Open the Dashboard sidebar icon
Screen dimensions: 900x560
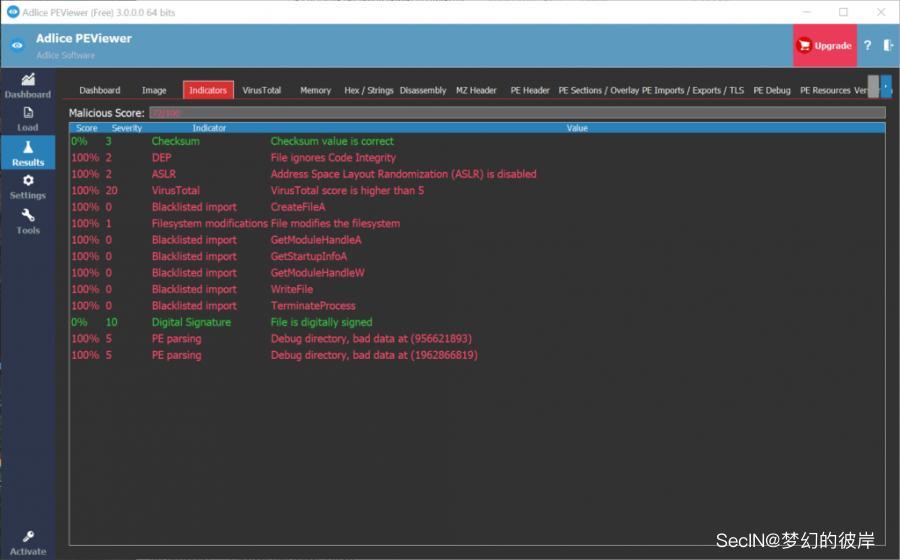(x=28, y=86)
